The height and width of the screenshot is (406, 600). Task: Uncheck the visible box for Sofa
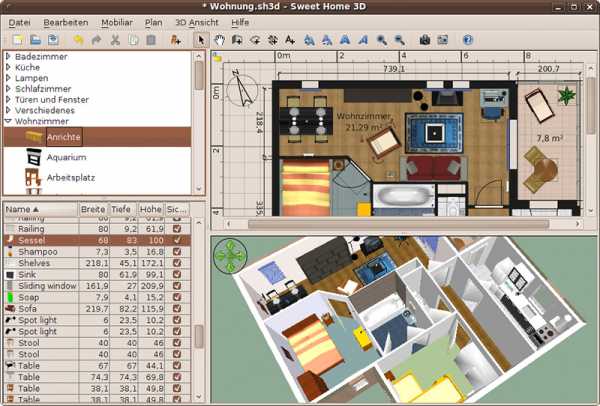coord(177,310)
